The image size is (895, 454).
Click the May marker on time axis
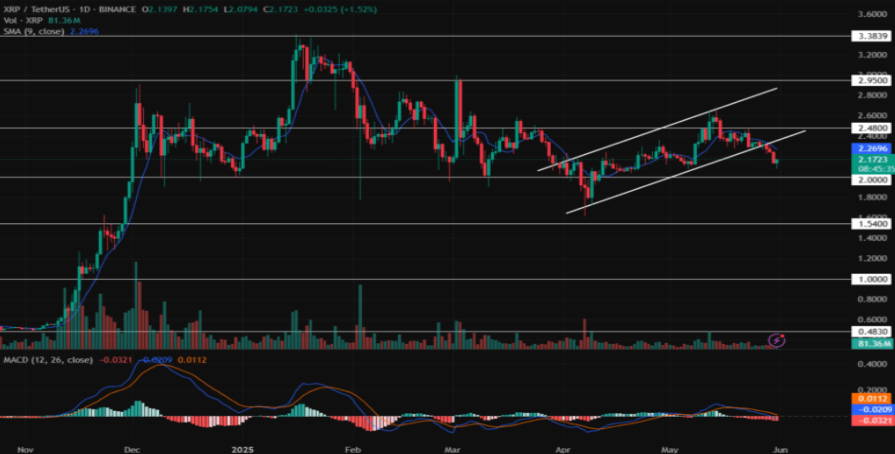tap(668, 446)
